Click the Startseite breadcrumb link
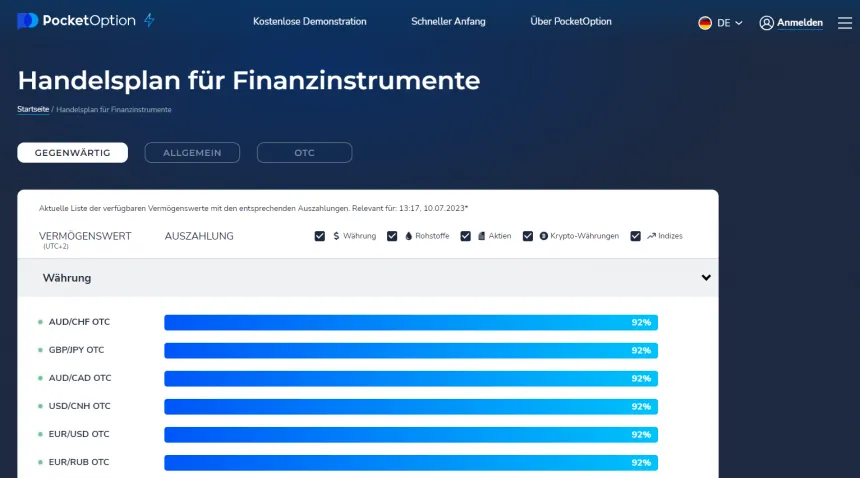The height and width of the screenshot is (478, 860). [x=33, y=109]
